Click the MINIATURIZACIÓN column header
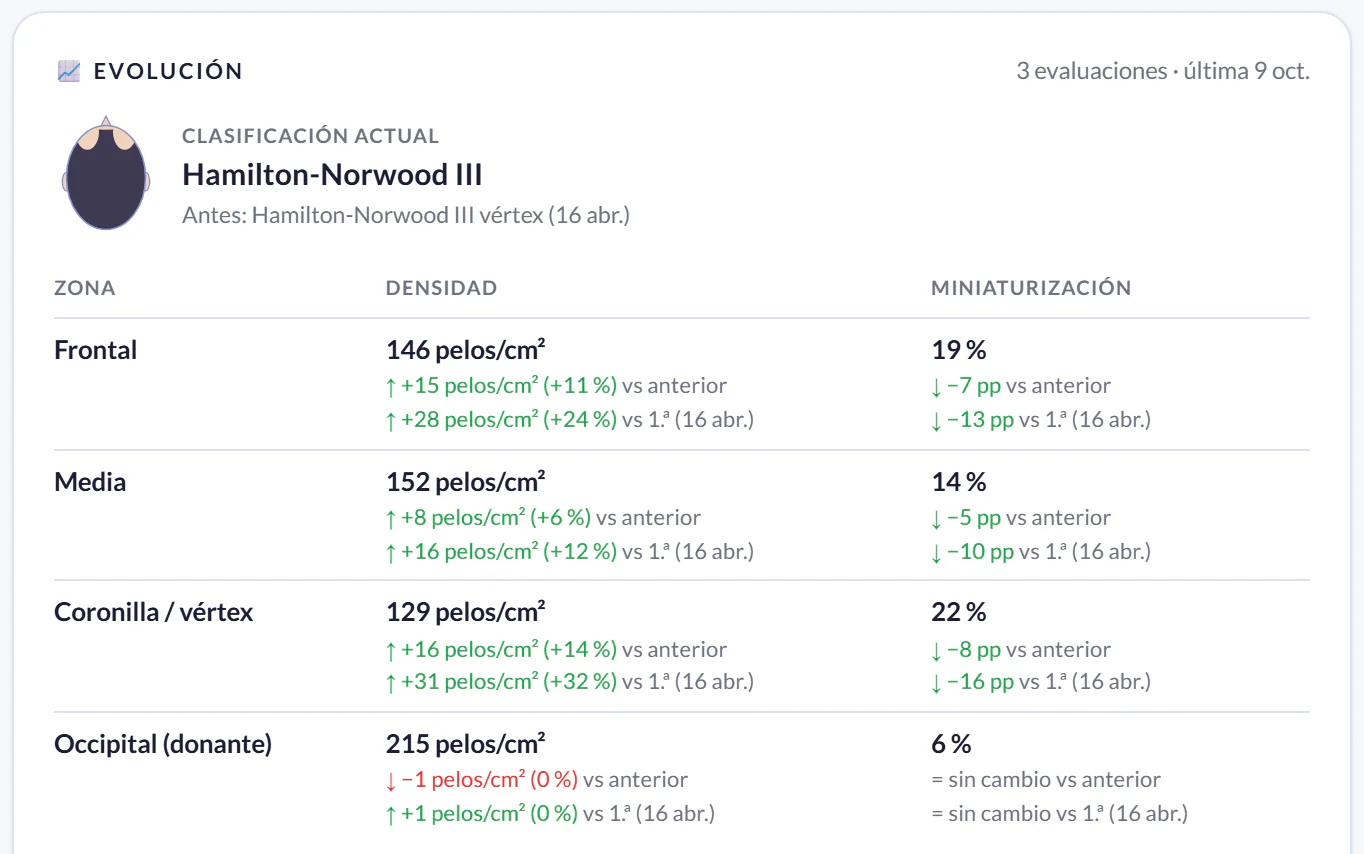 click(1032, 288)
